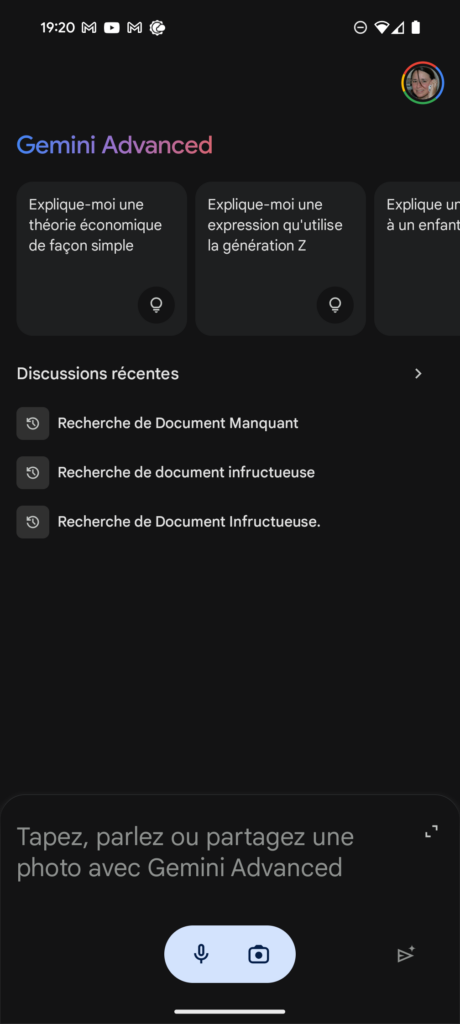Tap the YouTube notification icon in the status bar
Viewport: 460px width, 1024px height.
[112, 27]
